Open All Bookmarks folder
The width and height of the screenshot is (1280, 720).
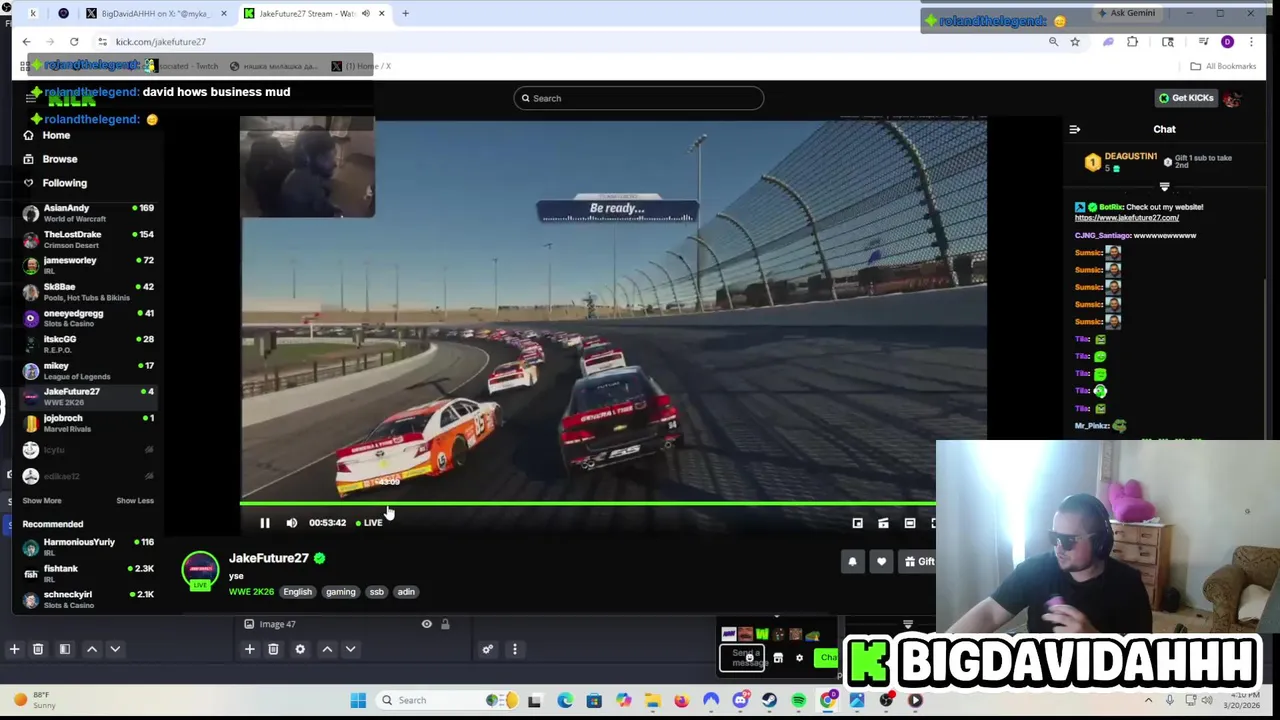[x=1223, y=66]
